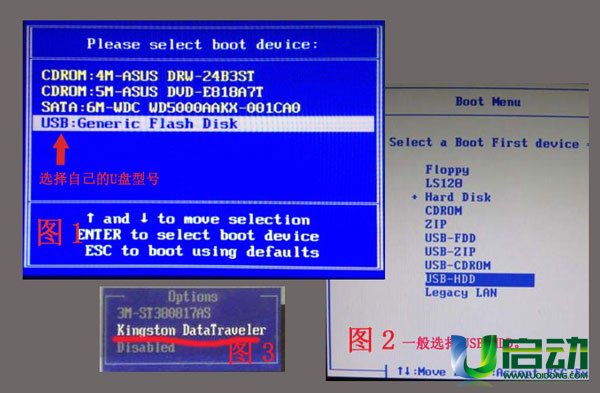Choose LS120 in the Boot Menu
Viewport: 600px width, 393px height.
coord(444,183)
